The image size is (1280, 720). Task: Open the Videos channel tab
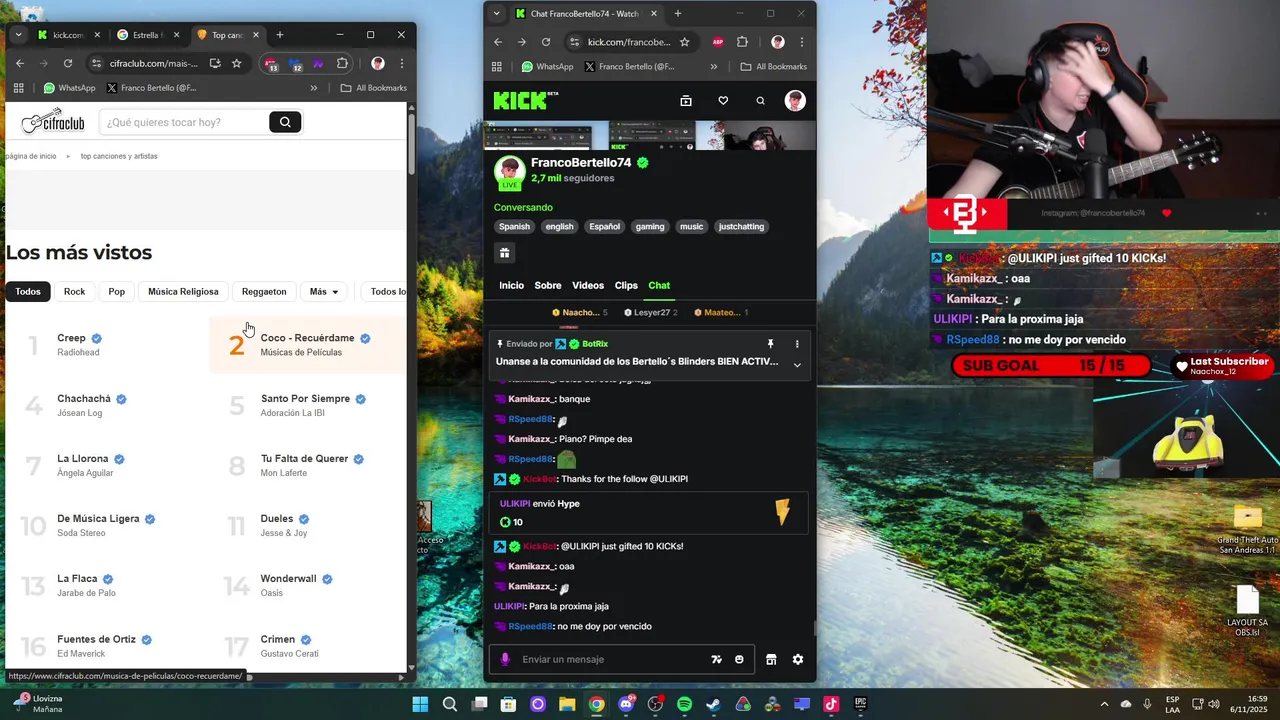(588, 286)
